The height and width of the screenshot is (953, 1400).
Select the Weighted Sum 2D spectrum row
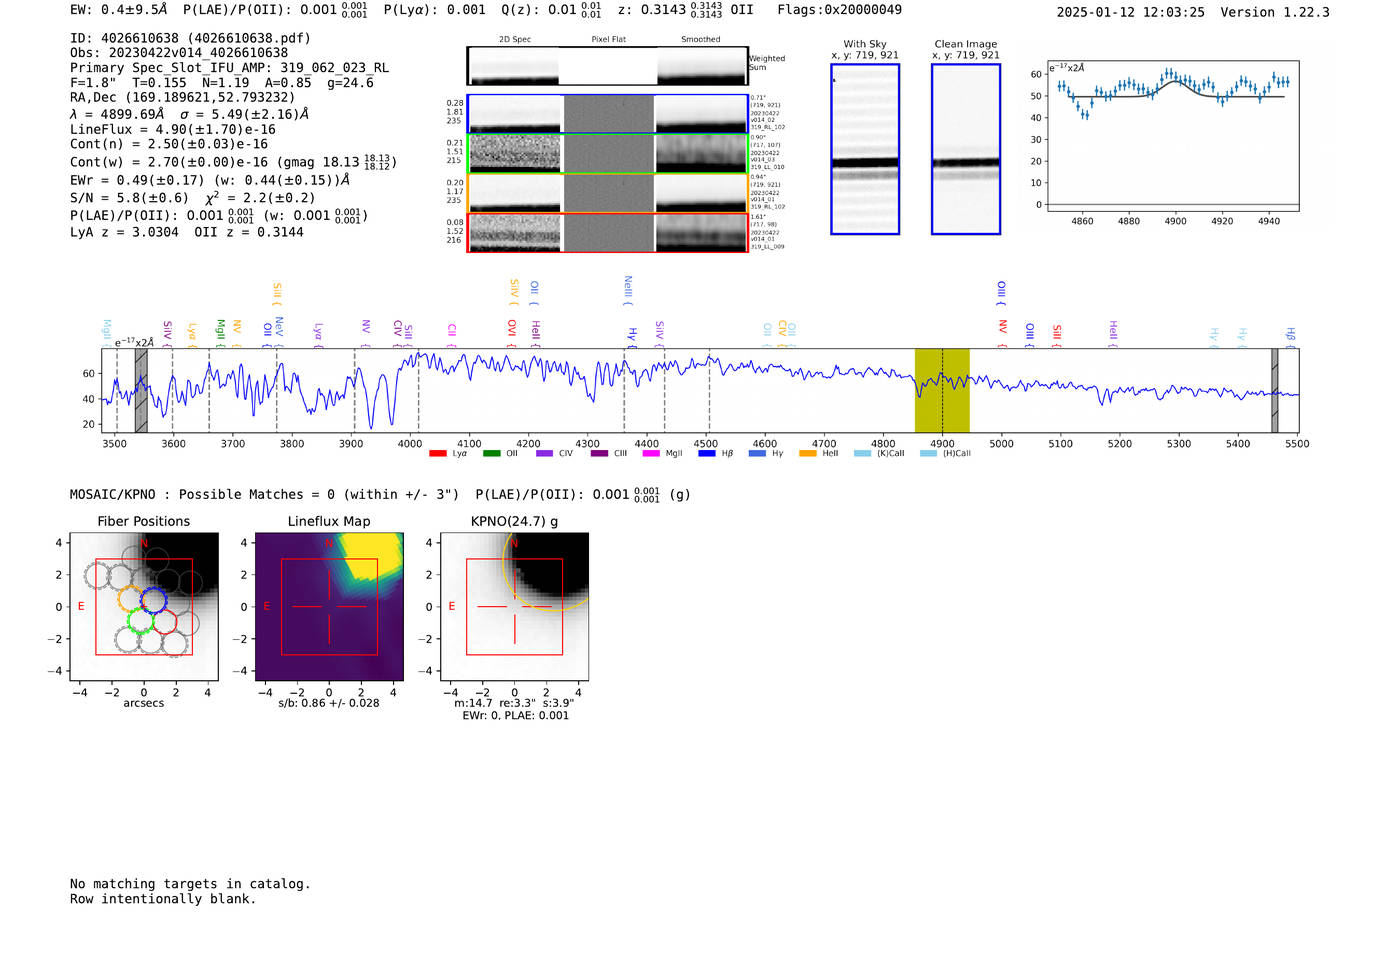click(x=608, y=66)
